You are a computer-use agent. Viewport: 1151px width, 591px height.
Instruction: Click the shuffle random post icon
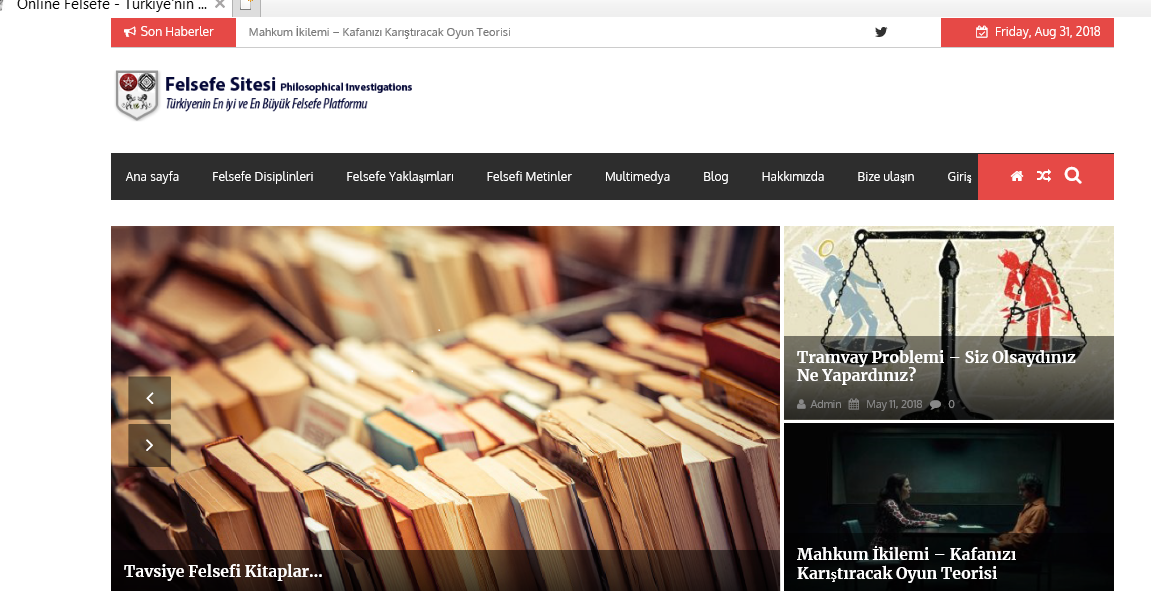pyautogui.click(x=1044, y=176)
